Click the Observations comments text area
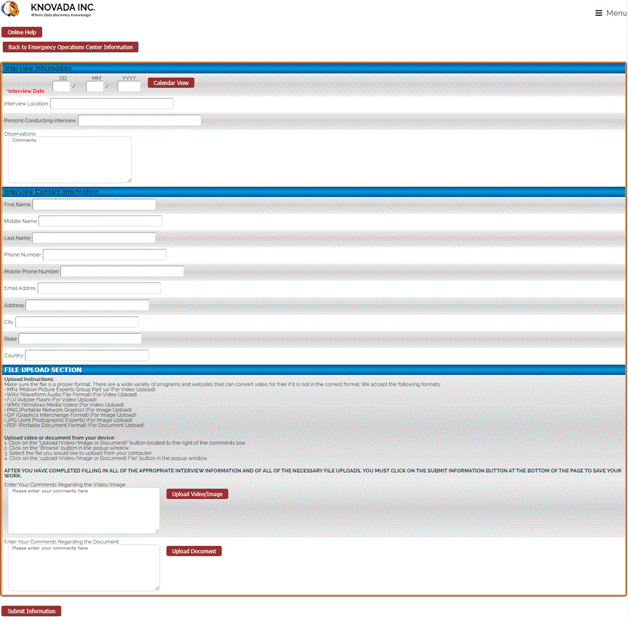This screenshot has width=628, height=617. 69,160
